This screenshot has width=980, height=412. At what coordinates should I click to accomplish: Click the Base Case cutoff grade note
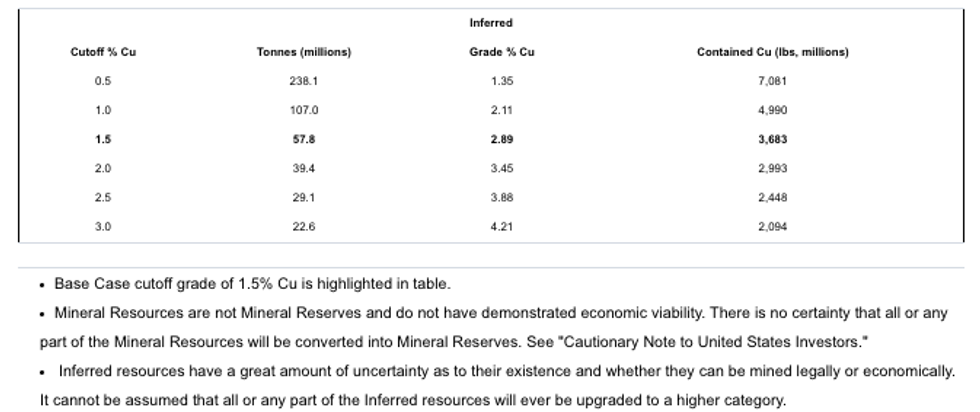[252, 284]
